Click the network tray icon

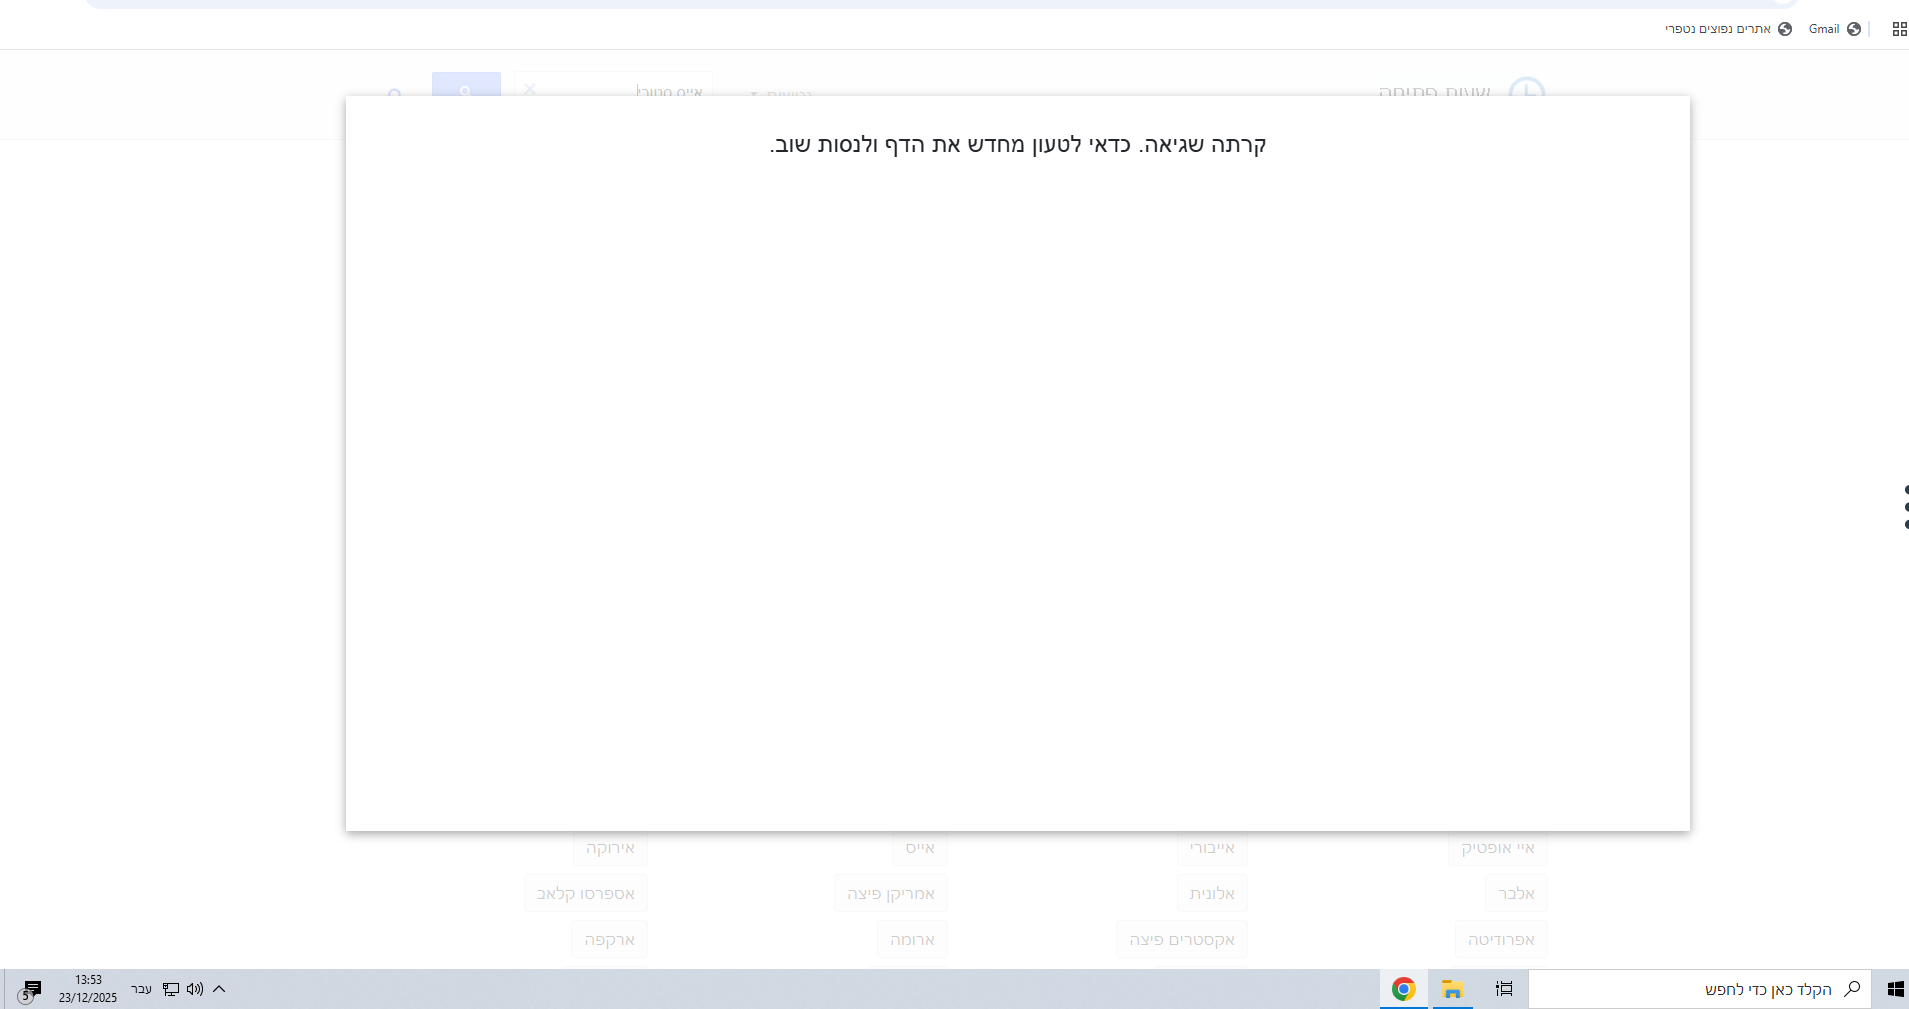point(171,989)
